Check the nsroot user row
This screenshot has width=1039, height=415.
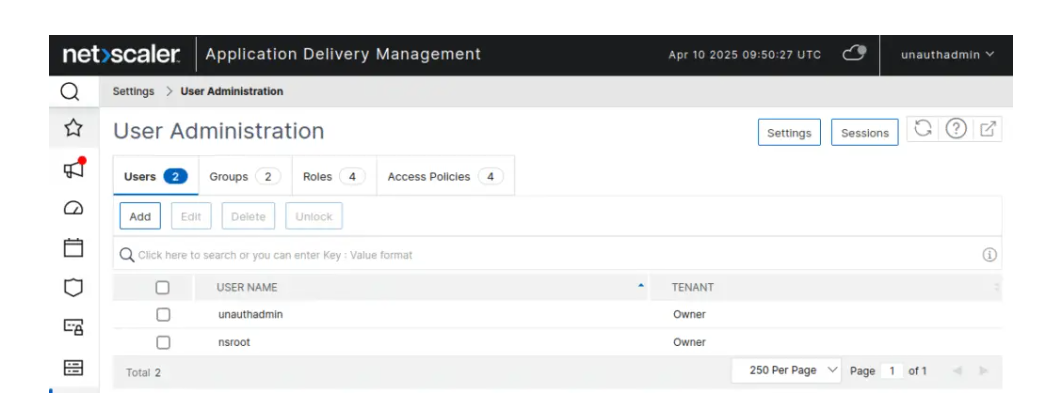pyautogui.click(x=163, y=342)
